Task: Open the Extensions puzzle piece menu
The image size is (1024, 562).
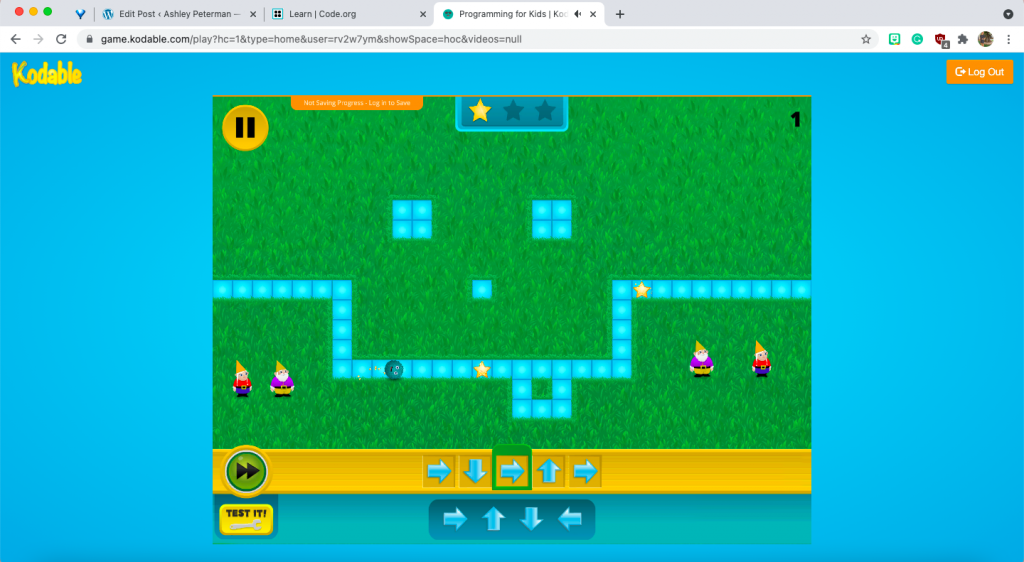Action: tap(963, 39)
